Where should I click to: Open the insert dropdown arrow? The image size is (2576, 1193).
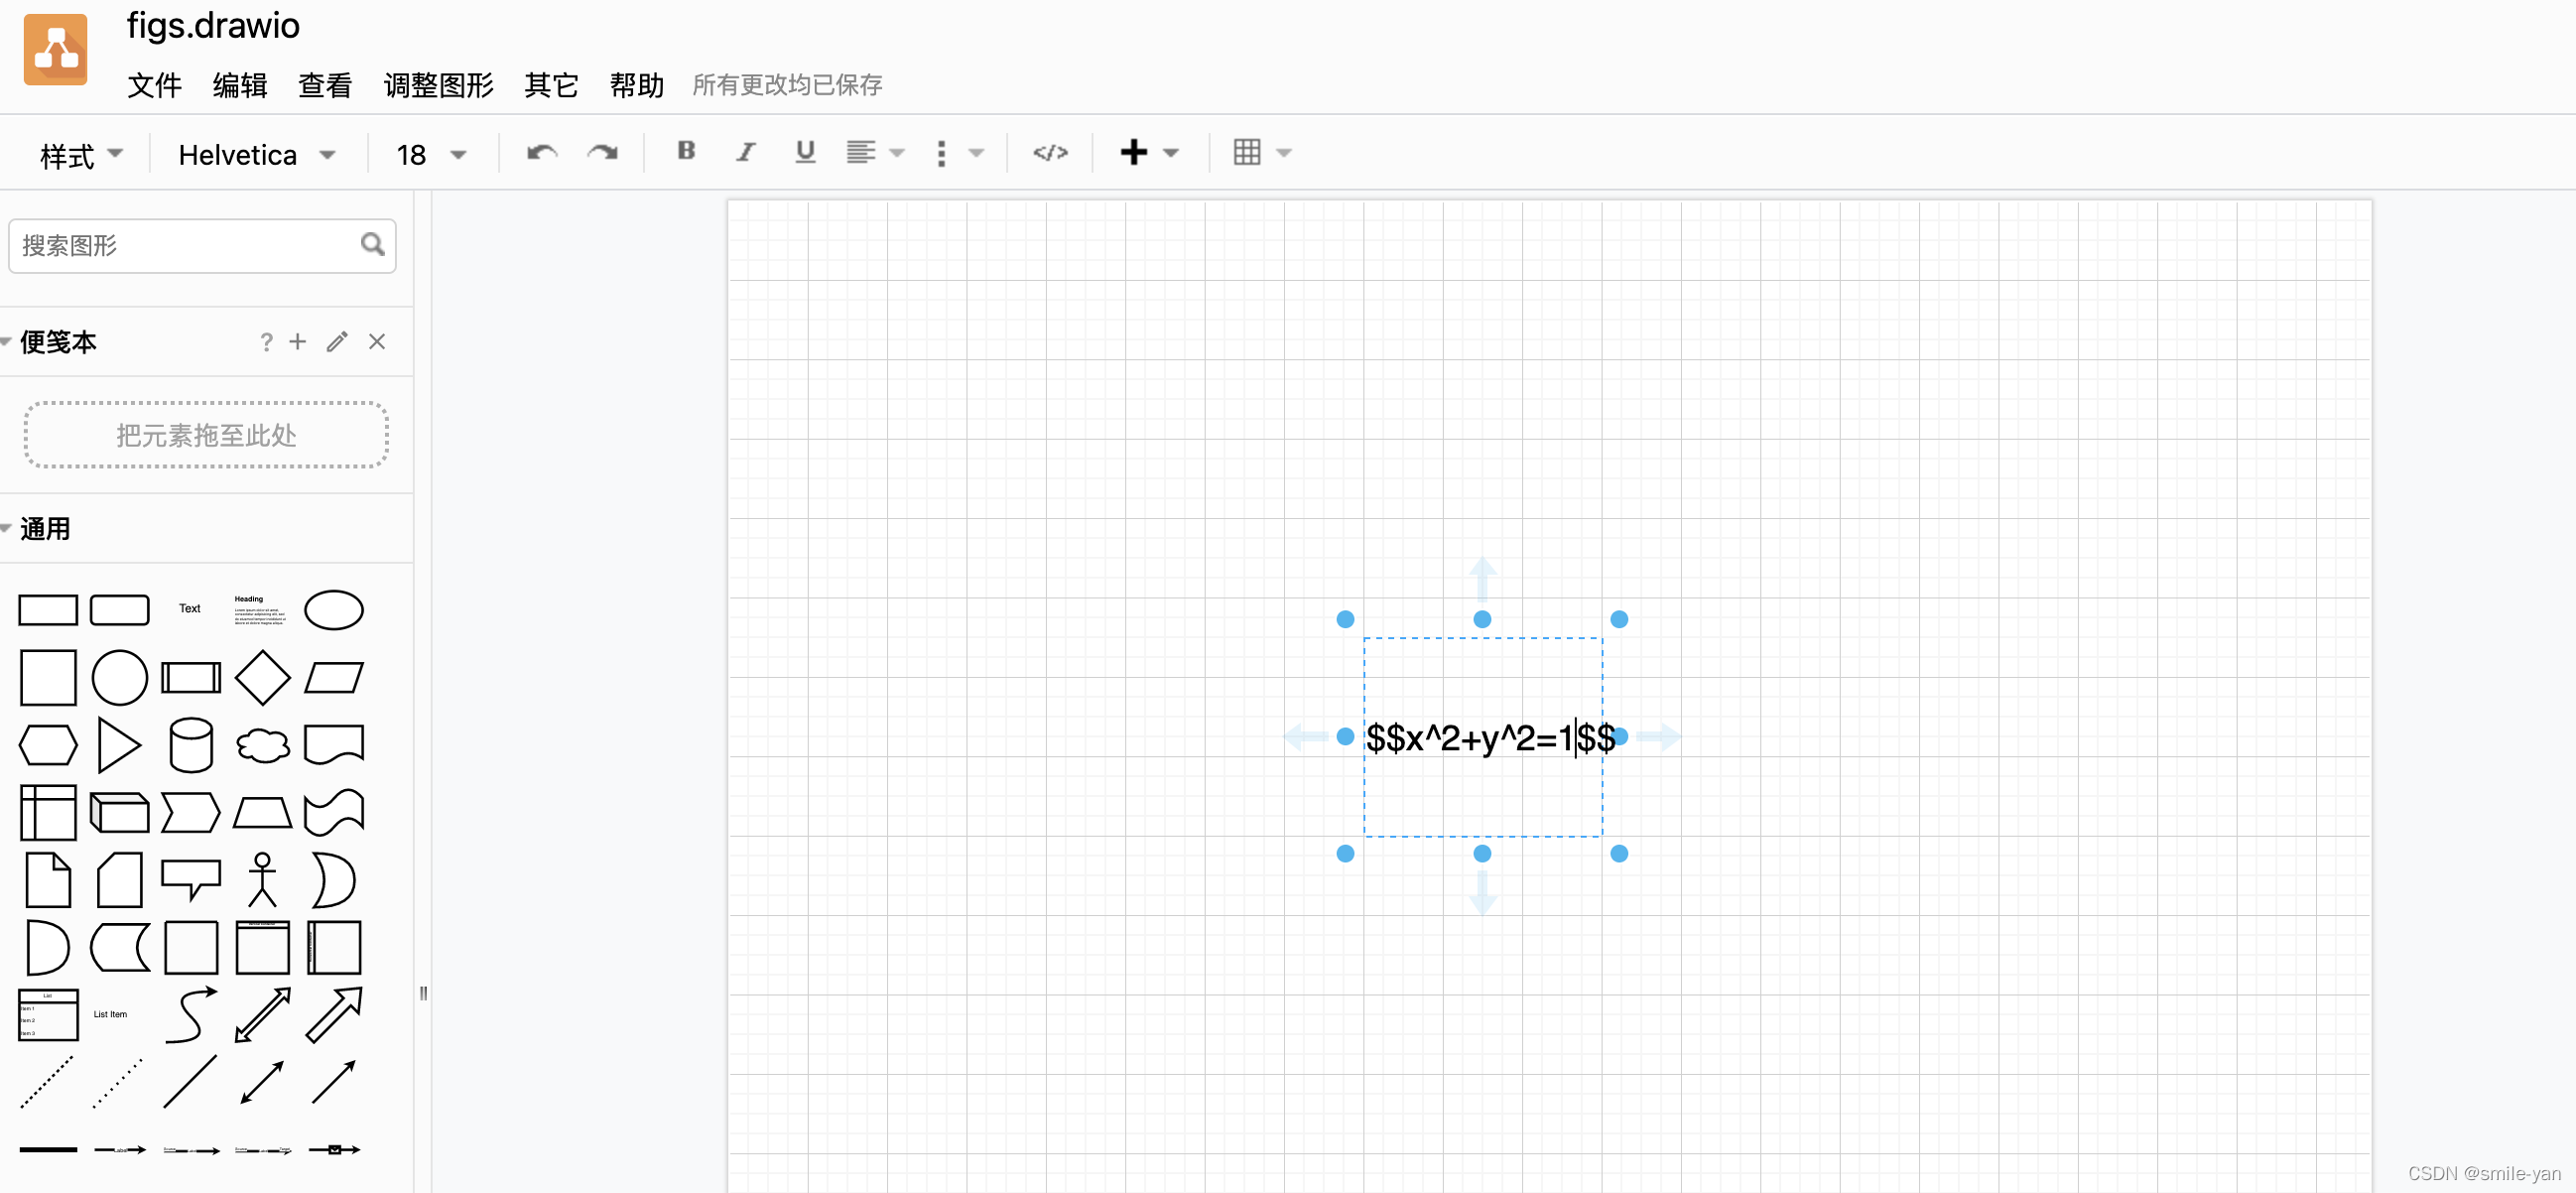(1171, 153)
